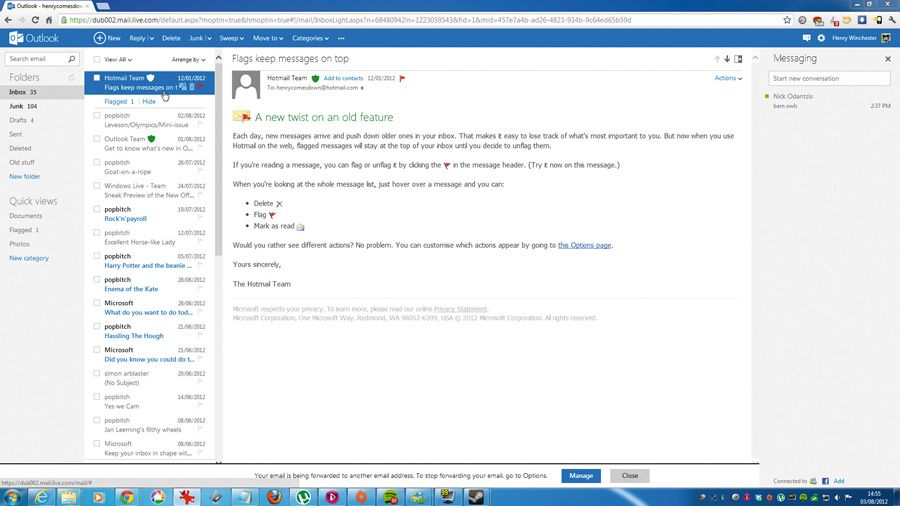The height and width of the screenshot is (506, 900).
Task: Click the browser bookmark star icon
Action: point(787,20)
